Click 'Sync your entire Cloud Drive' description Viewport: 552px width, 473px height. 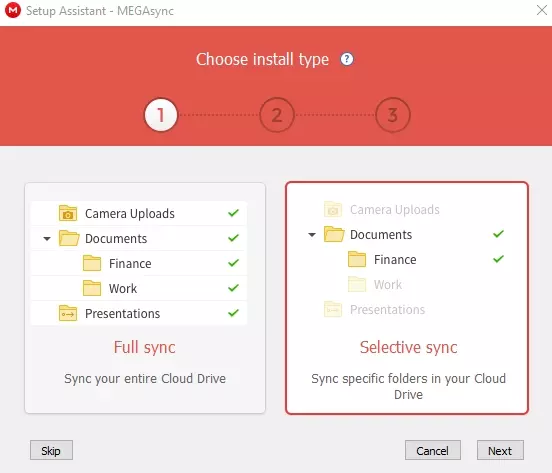click(145, 379)
